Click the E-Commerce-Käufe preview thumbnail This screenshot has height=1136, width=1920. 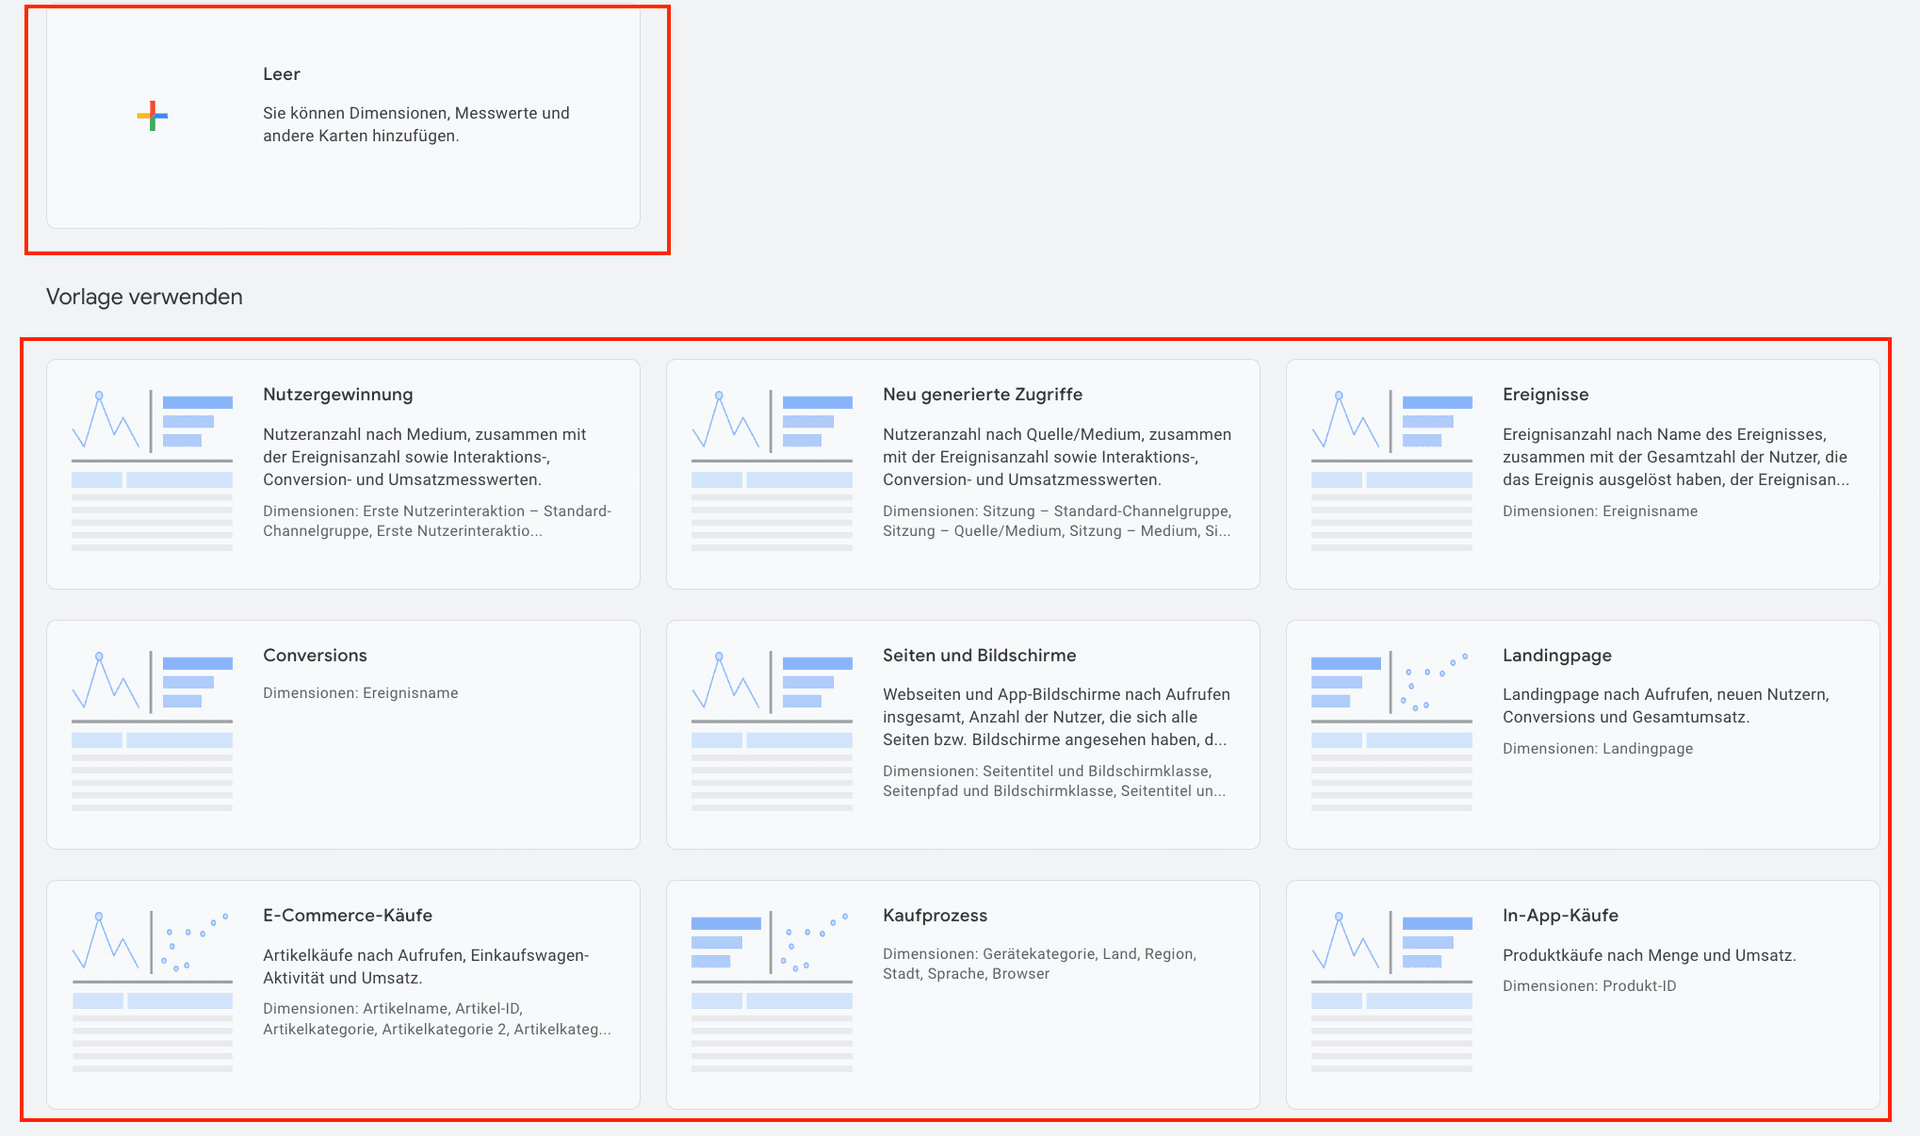tap(152, 991)
